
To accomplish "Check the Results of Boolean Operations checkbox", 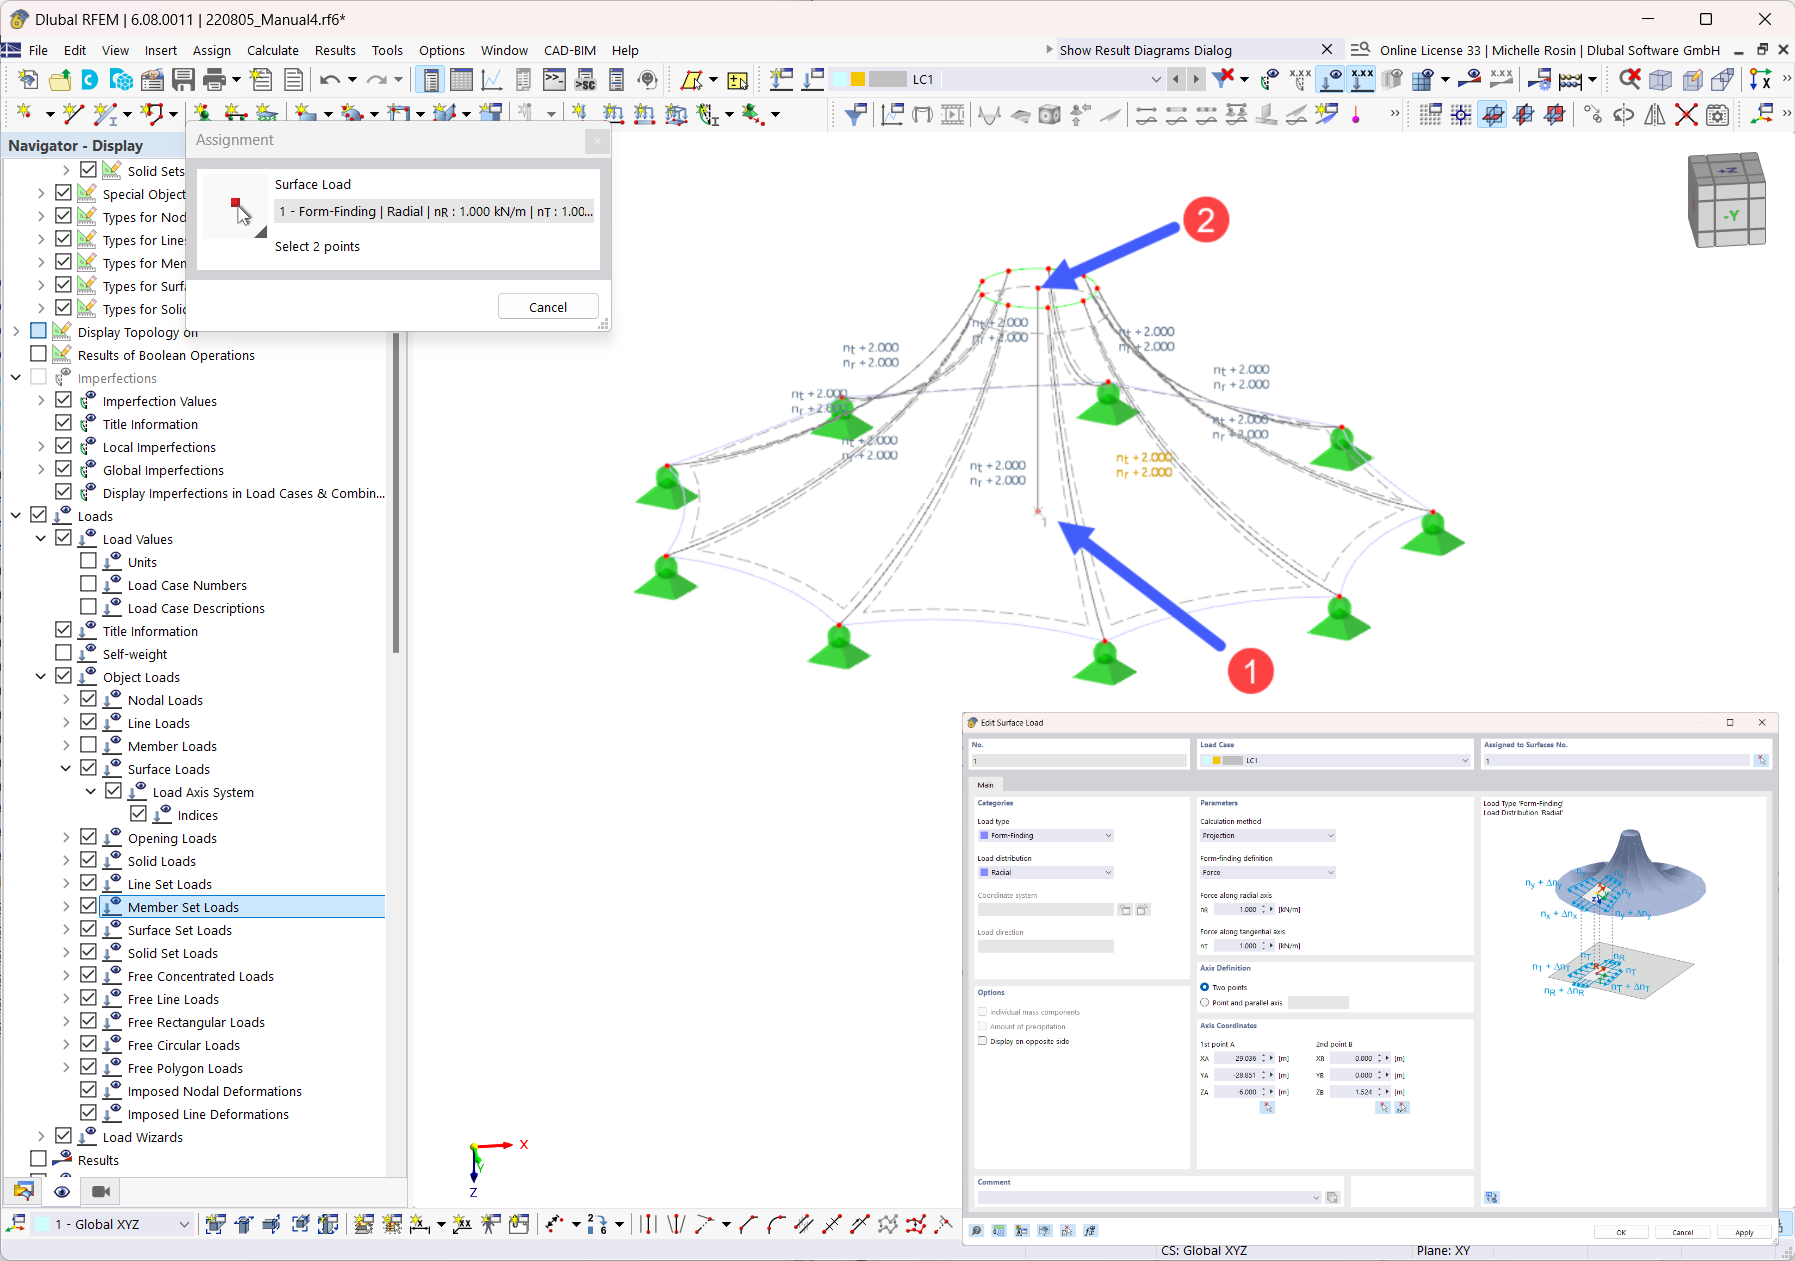I will pos(38,355).
